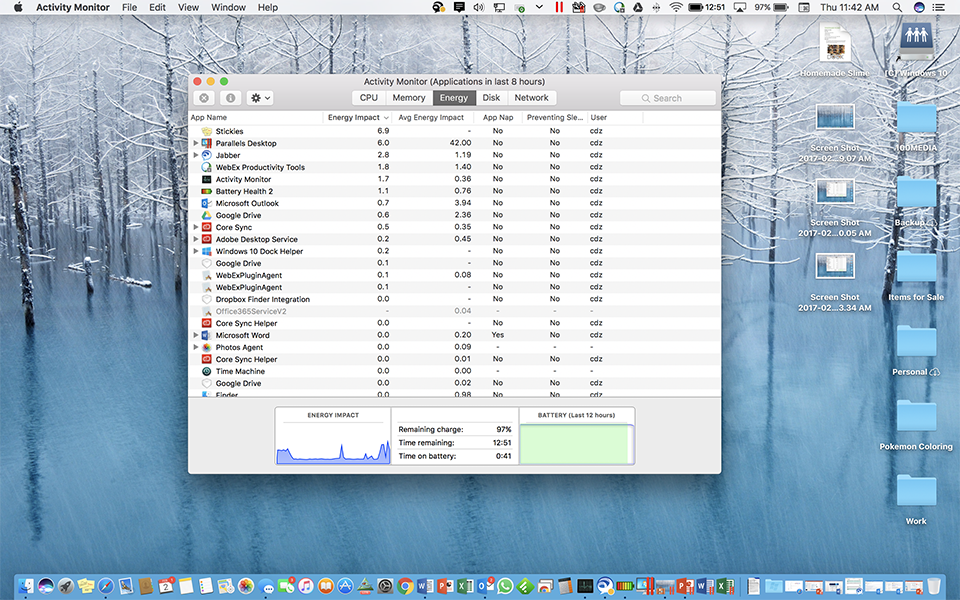
Task: Expand the Adobe Desktop Service row
Action: click(196, 239)
